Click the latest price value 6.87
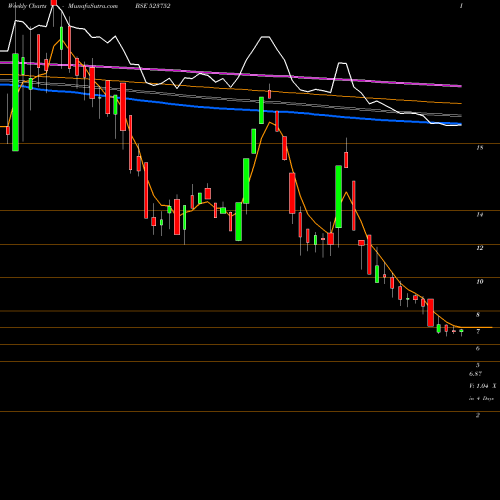This screenshot has width=500, height=500. click(476, 374)
